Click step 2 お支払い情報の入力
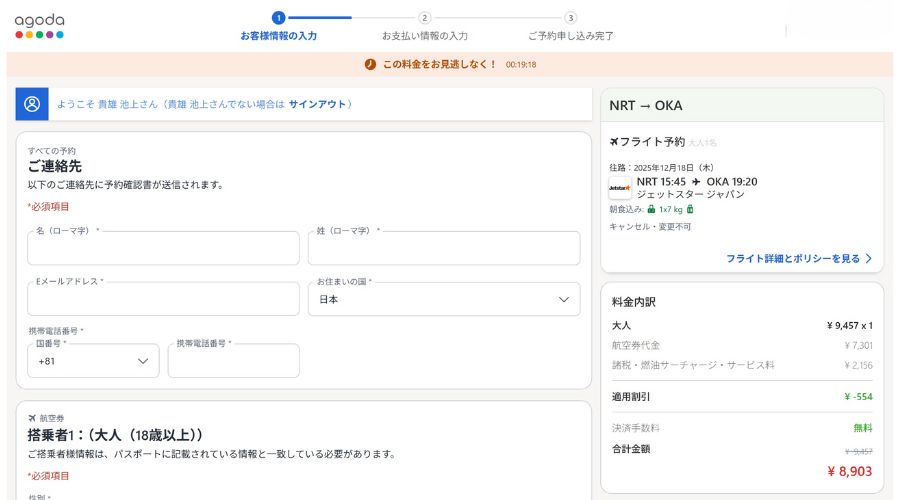900x500 pixels. tap(425, 27)
